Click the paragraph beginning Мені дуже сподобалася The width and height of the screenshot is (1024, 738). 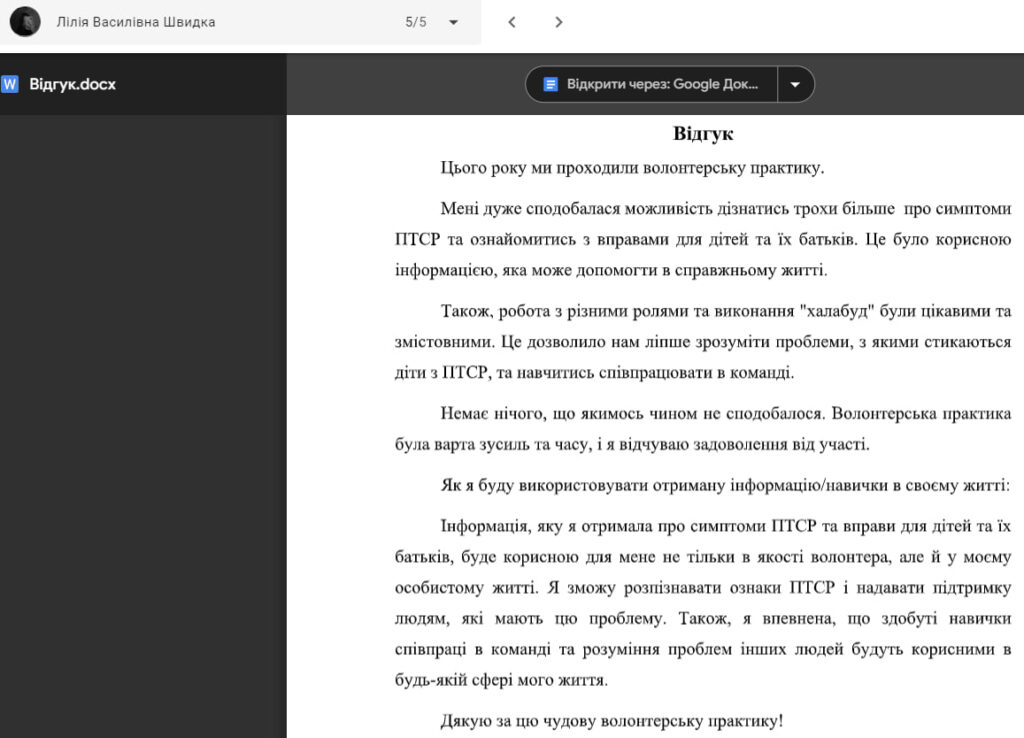coord(703,240)
